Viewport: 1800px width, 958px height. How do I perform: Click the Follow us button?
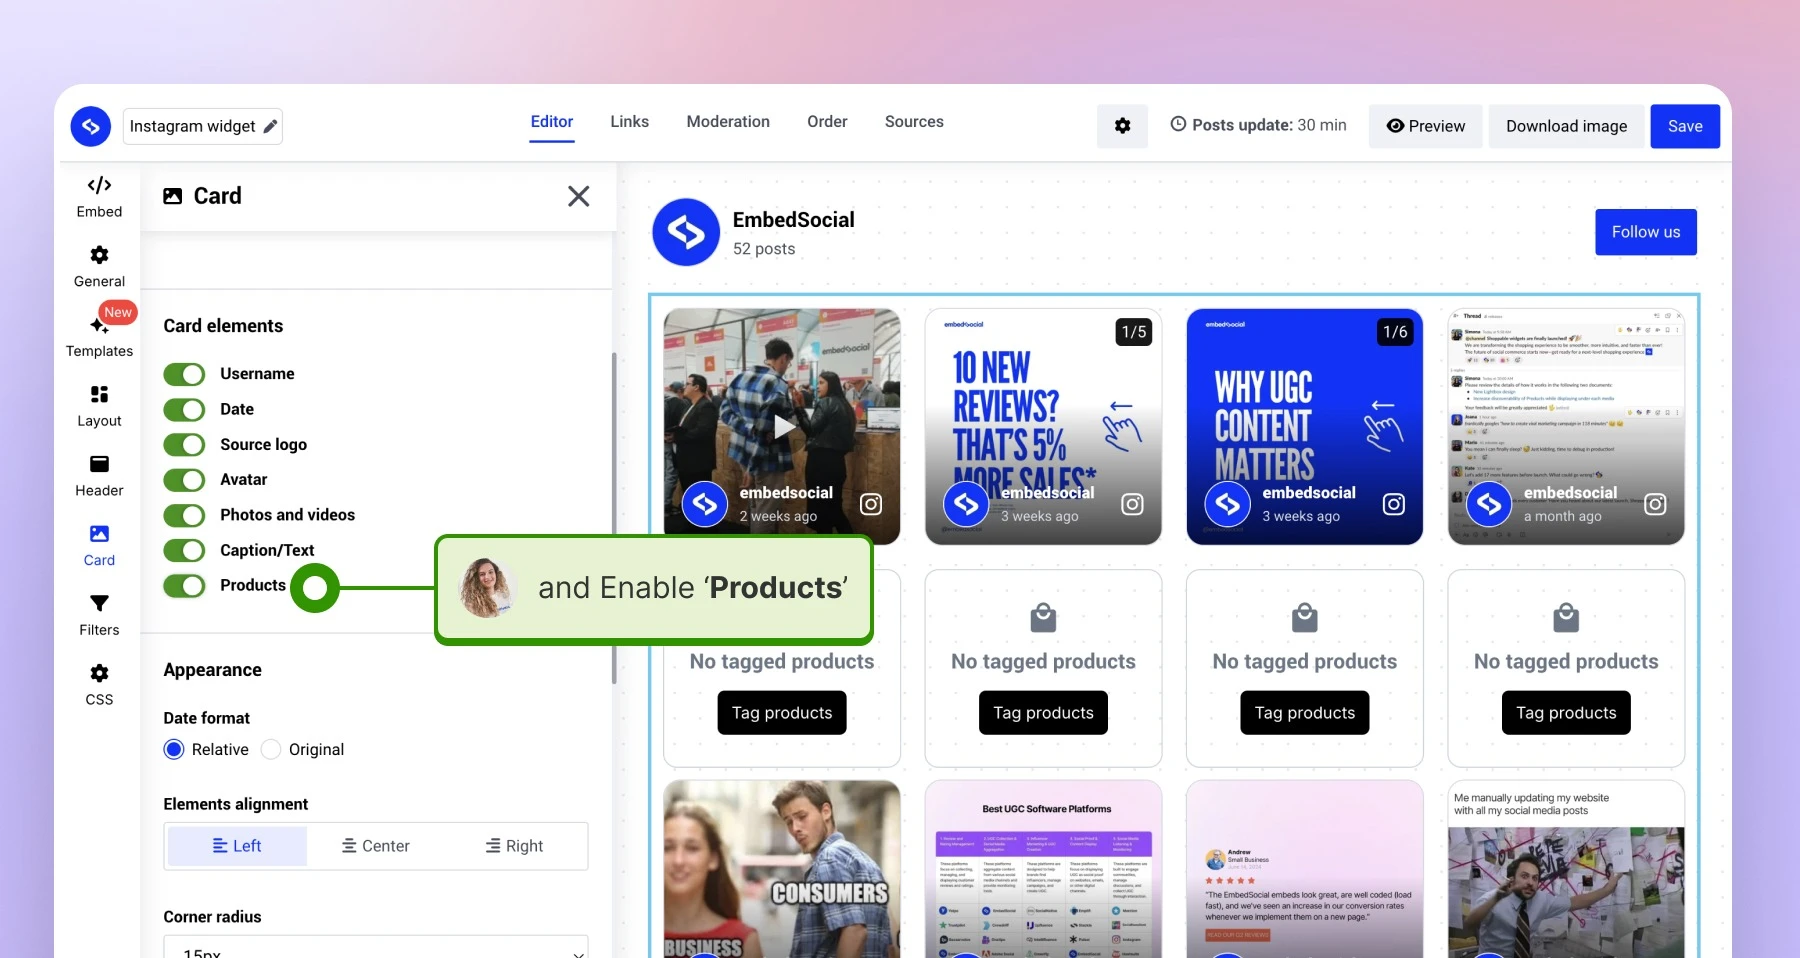point(1646,232)
